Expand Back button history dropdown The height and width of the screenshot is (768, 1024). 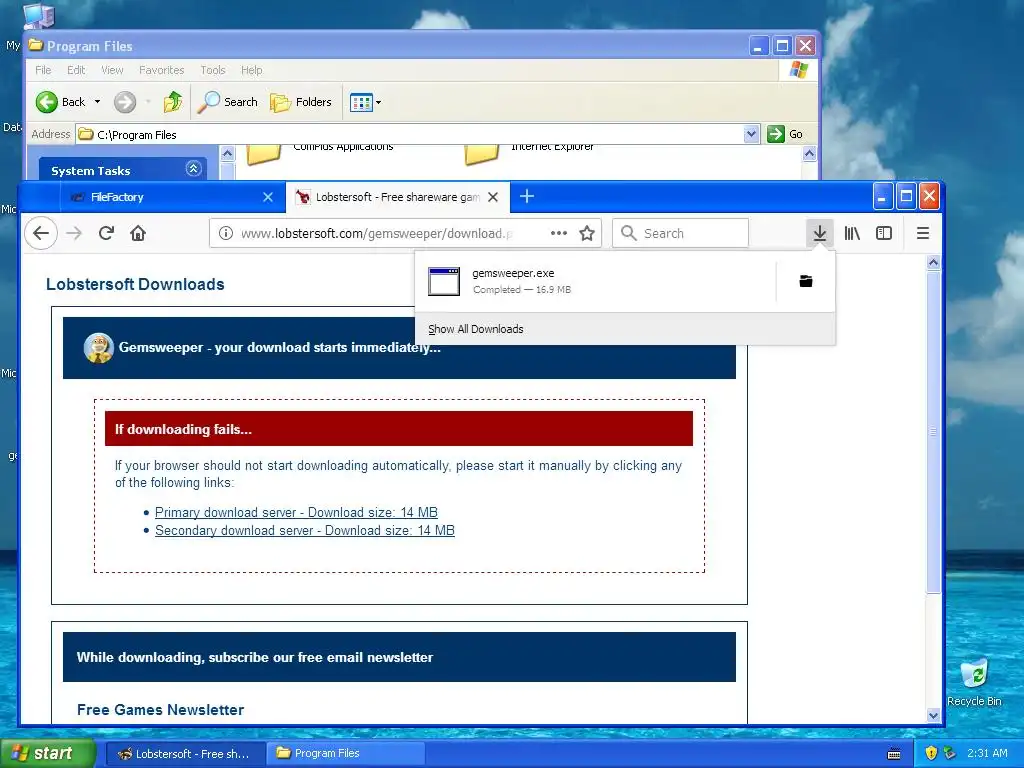tap(97, 102)
